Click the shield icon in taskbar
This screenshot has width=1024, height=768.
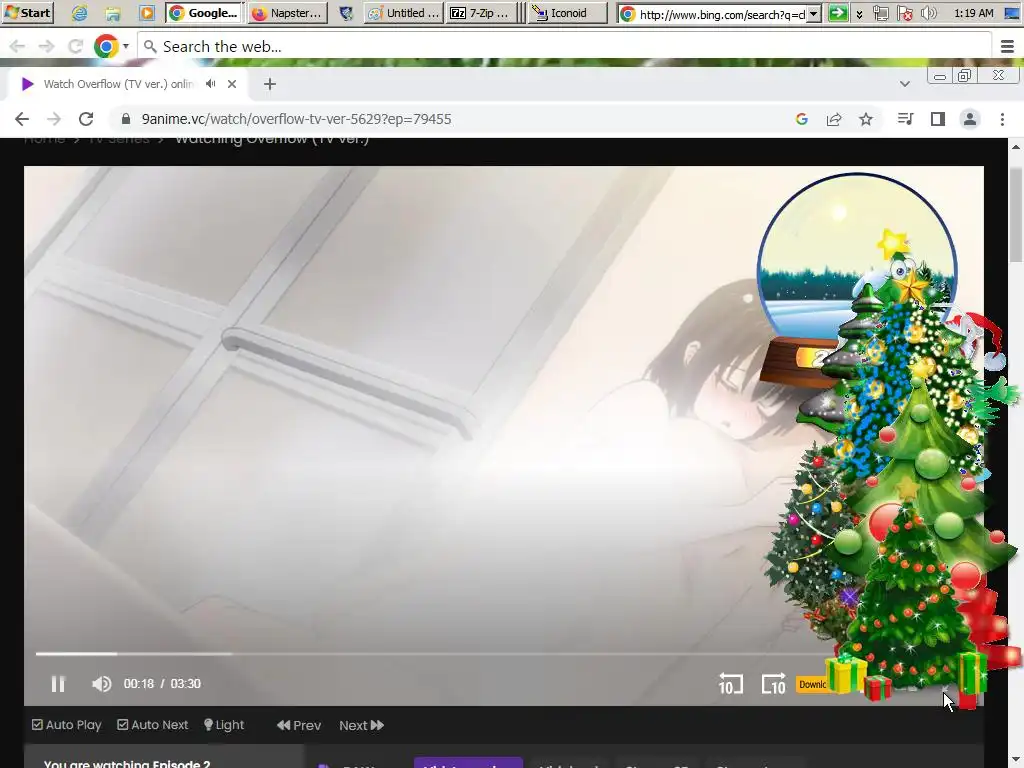[346, 13]
